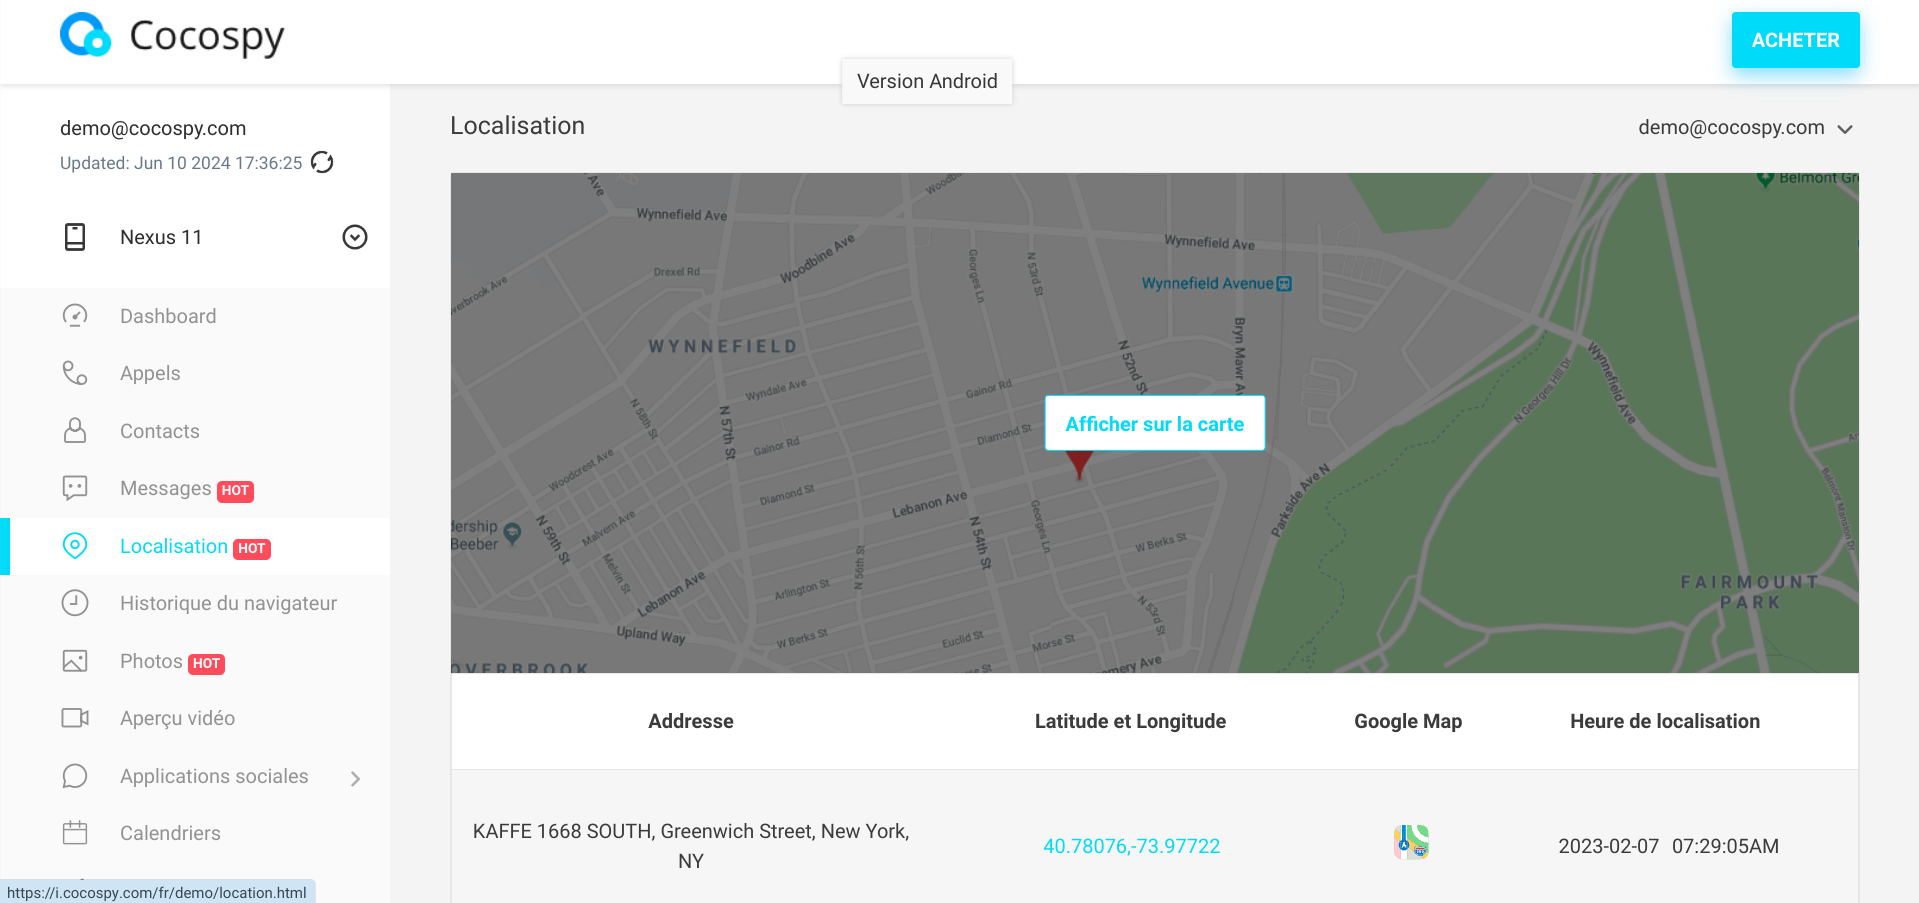Click the Messages chat bubble icon
The height and width of the screenshot is (903, 1919).
click(x=75, y=488)
